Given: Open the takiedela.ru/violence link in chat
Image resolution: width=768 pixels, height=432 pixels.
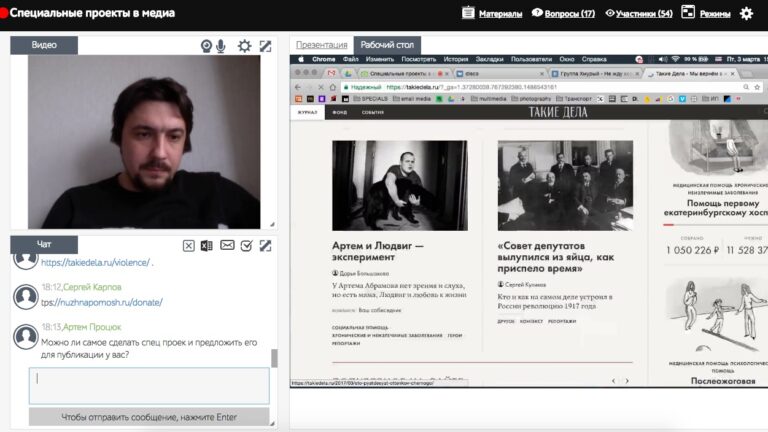Looking at the screenshot, I should (x=95, y=263).
